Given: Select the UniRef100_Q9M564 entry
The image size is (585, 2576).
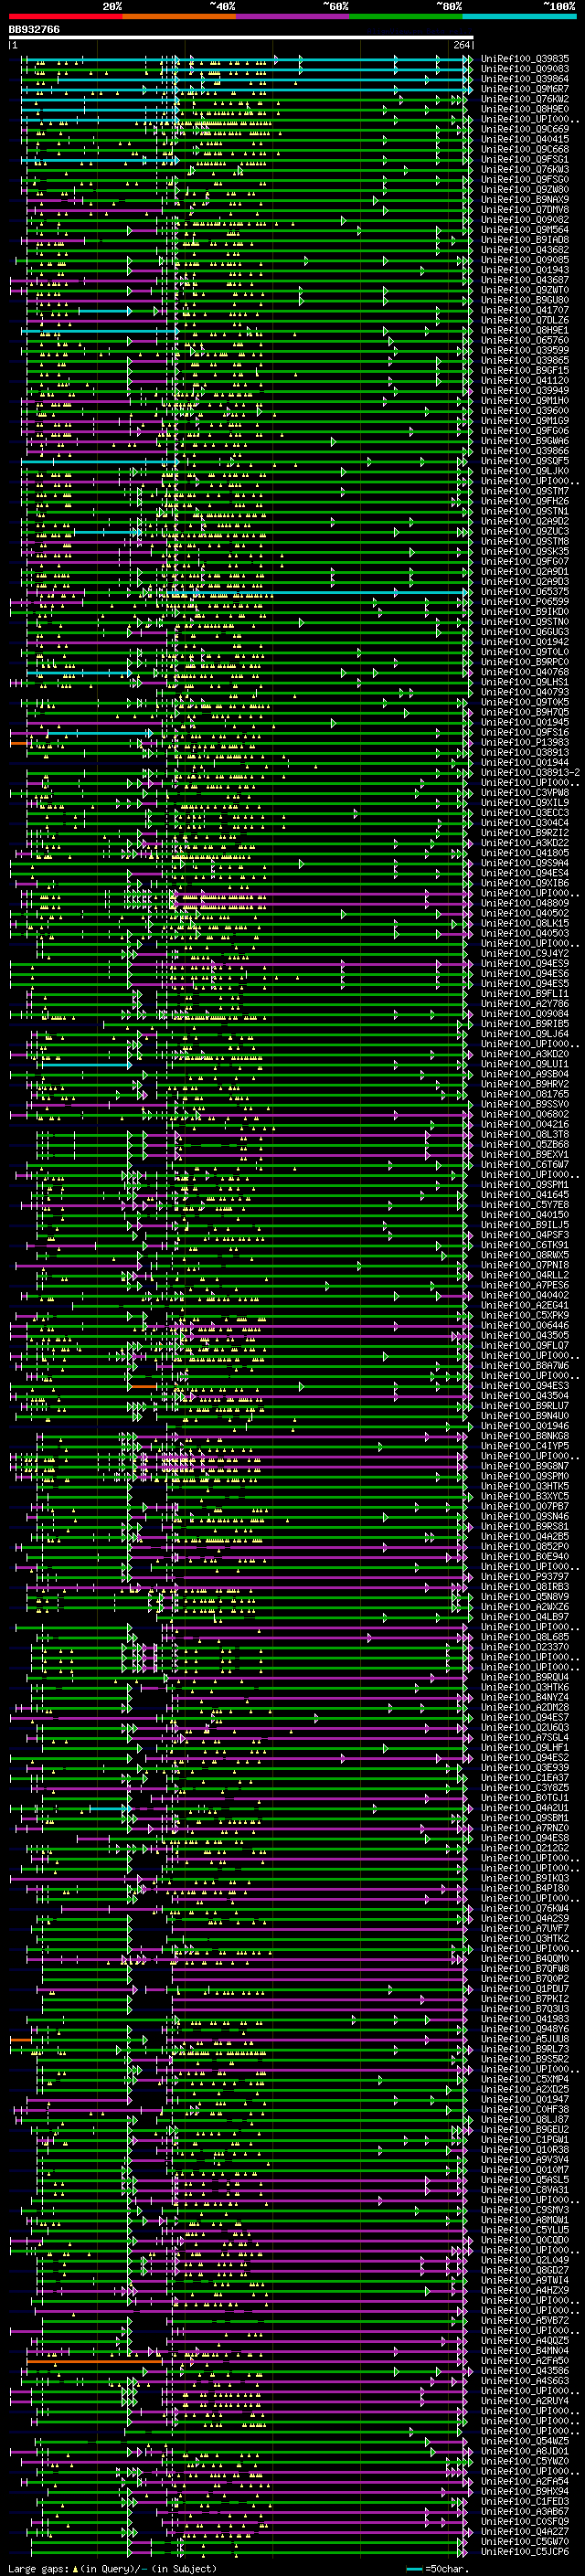Looking at the screenshot, I should coord(525,229).
